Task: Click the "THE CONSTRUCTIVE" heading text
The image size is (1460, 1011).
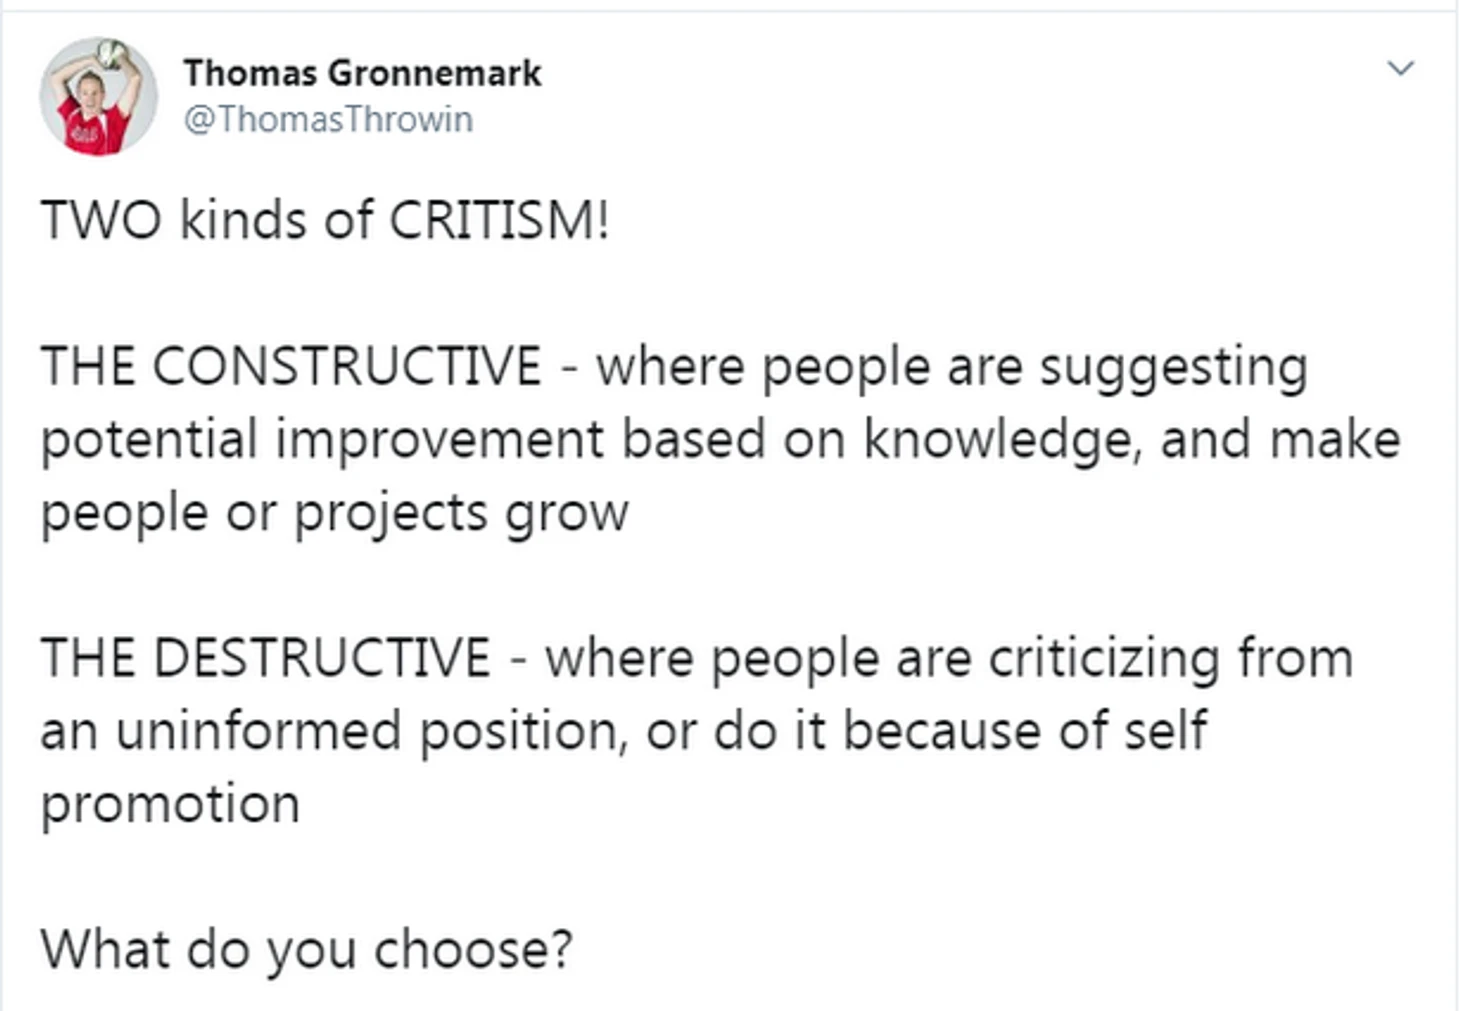Action: (x=290, y=366)
